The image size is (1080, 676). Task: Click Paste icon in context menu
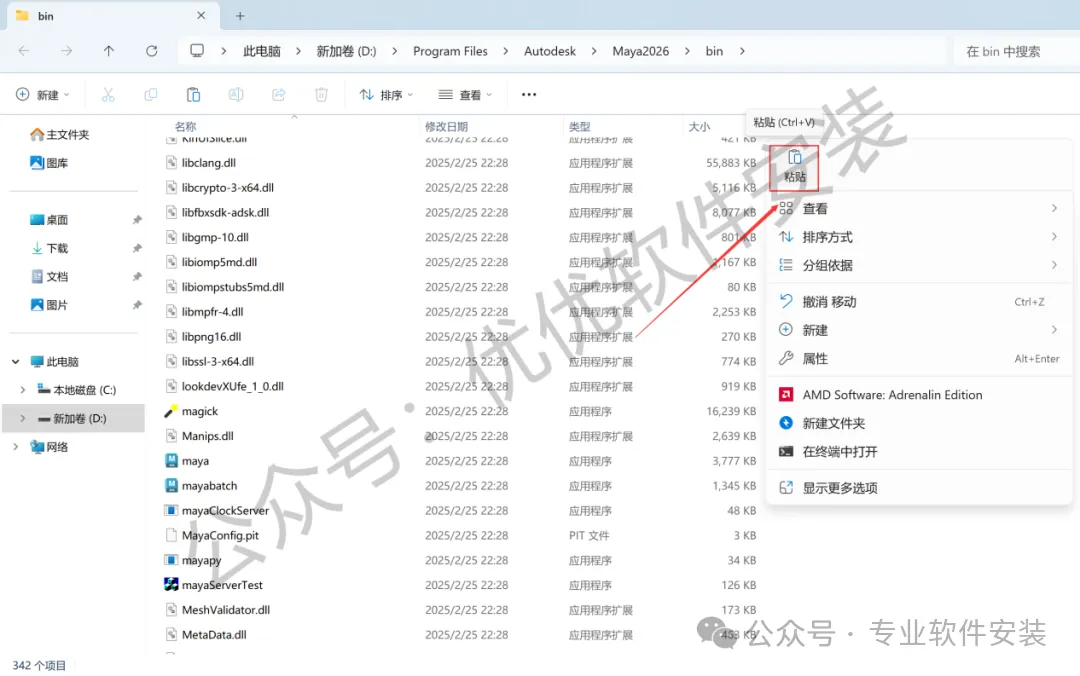pos(794,167)
